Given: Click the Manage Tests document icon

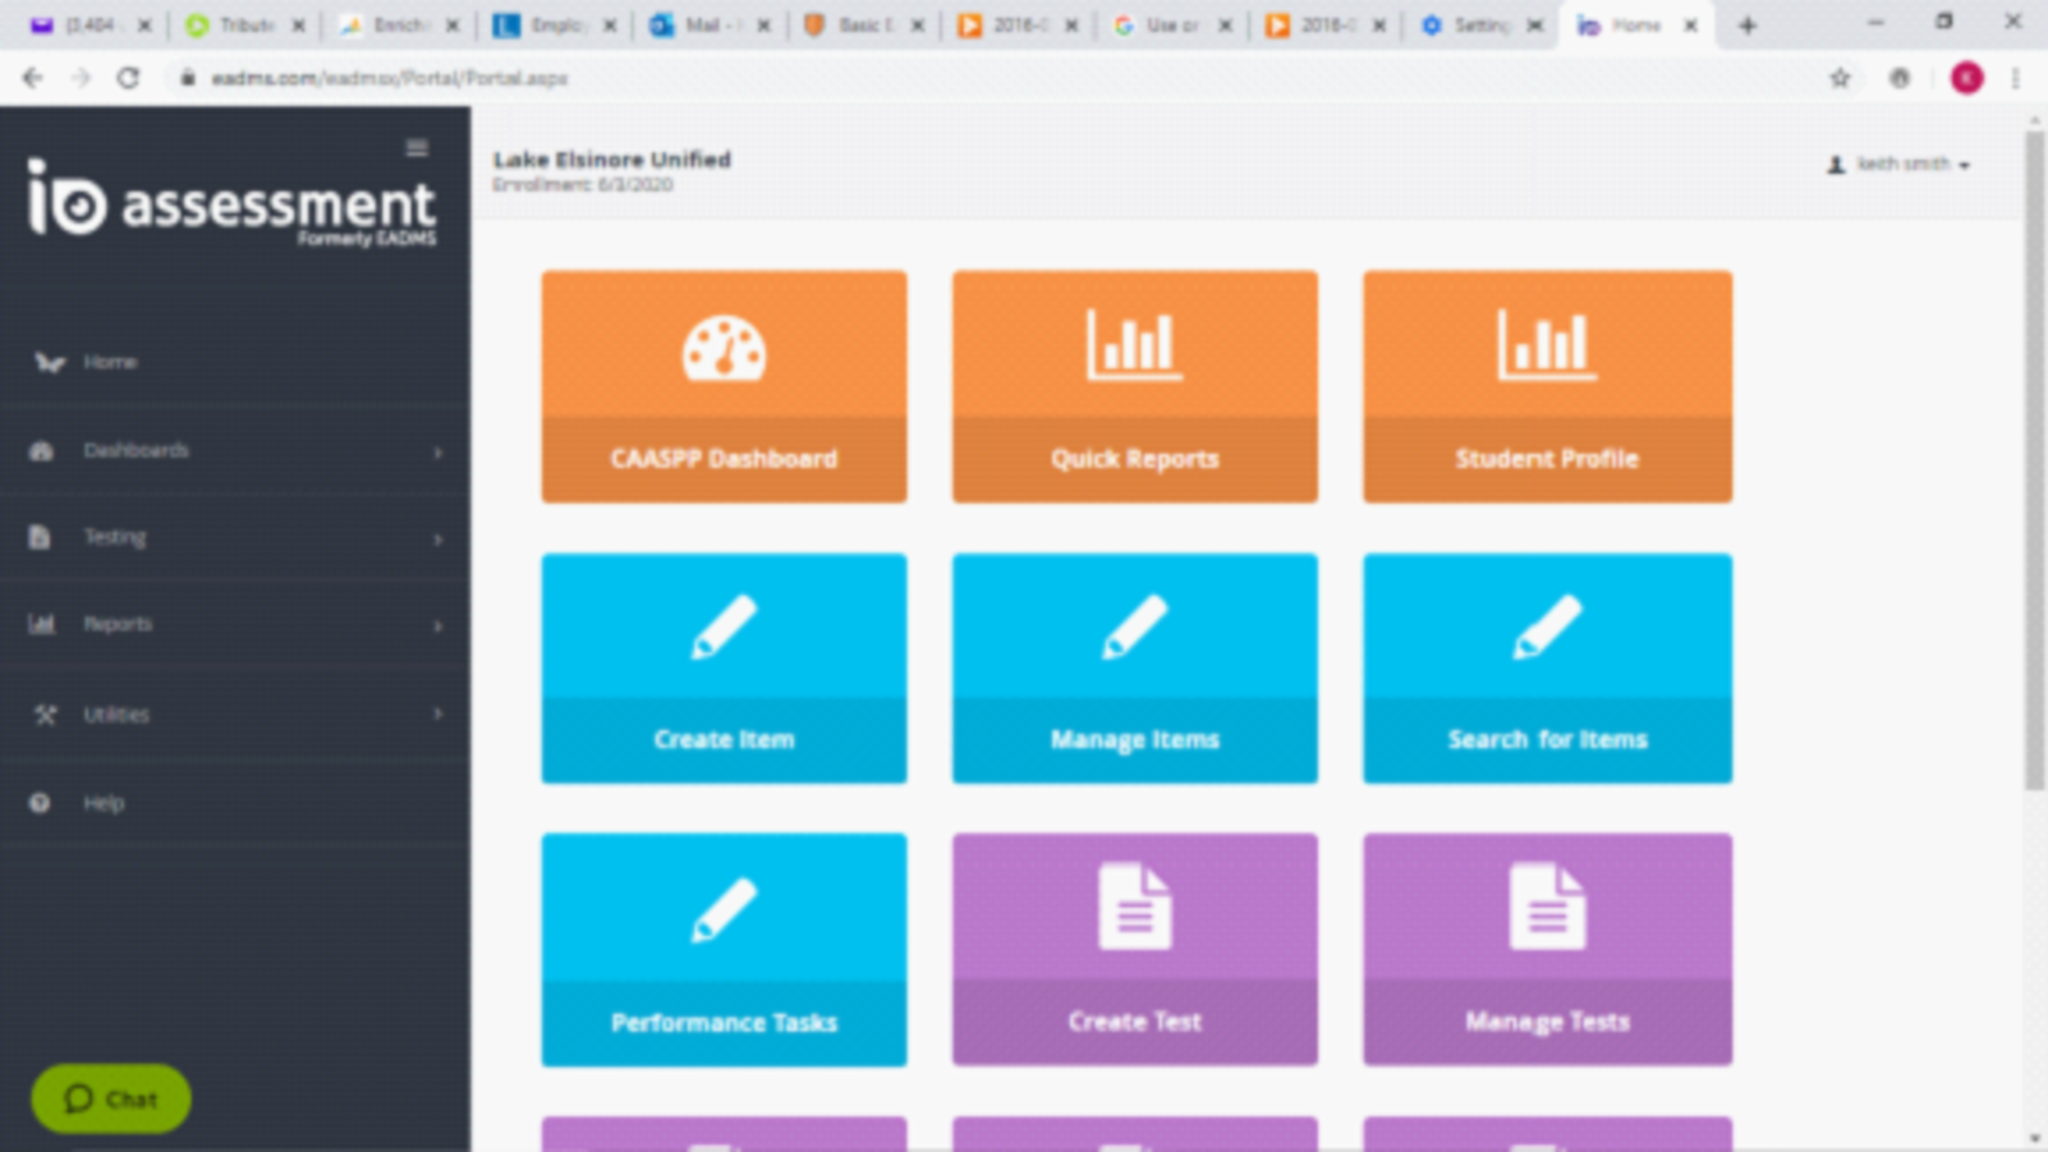Looking at the screenshot, I should (x=1546, y=907).
